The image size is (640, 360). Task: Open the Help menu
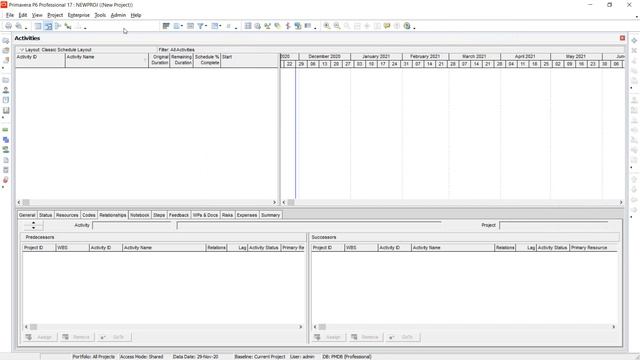click(136, 15)
